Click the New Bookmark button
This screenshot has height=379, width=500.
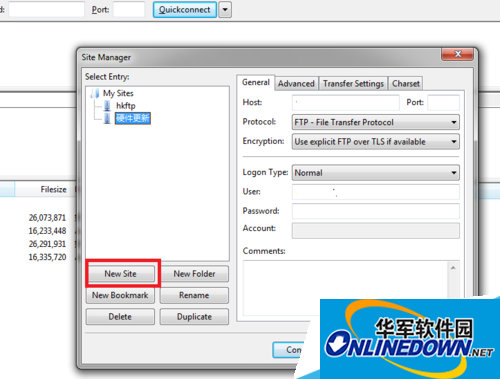pyautogui.click(x=120, y=295)
